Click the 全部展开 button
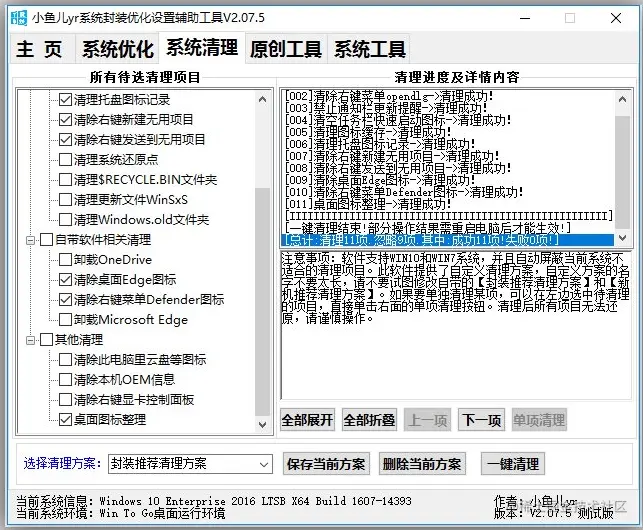The height and width of the screenshot is (530, 643). (307, 420)
